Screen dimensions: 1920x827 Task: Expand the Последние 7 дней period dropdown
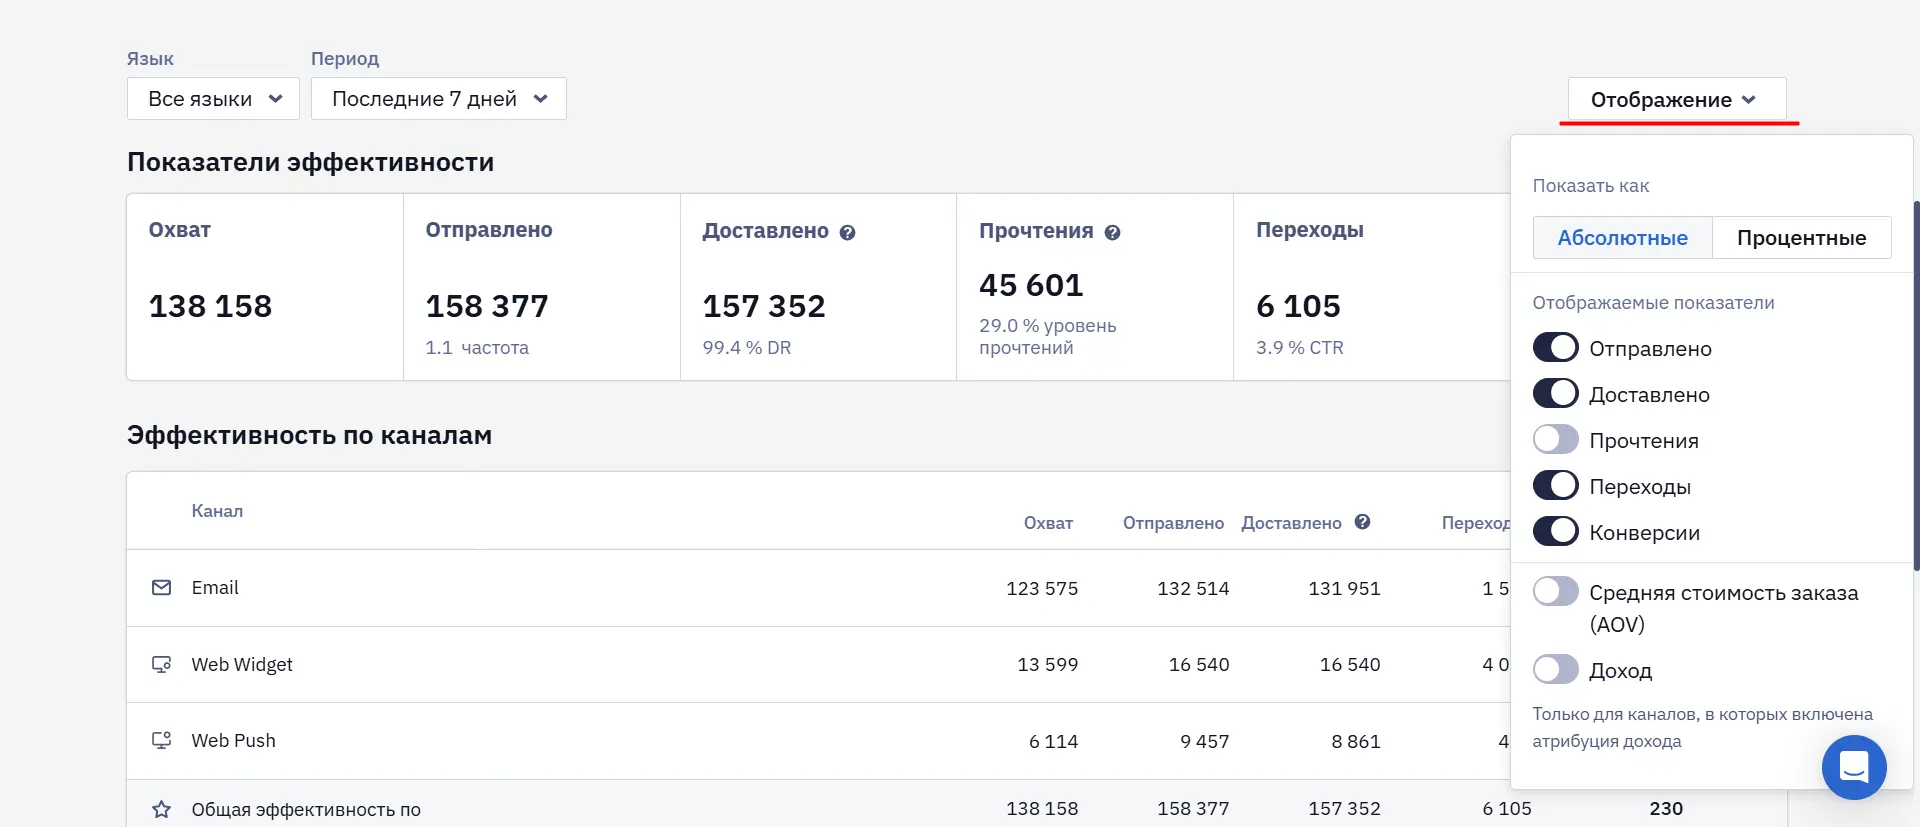click(438, 99)
